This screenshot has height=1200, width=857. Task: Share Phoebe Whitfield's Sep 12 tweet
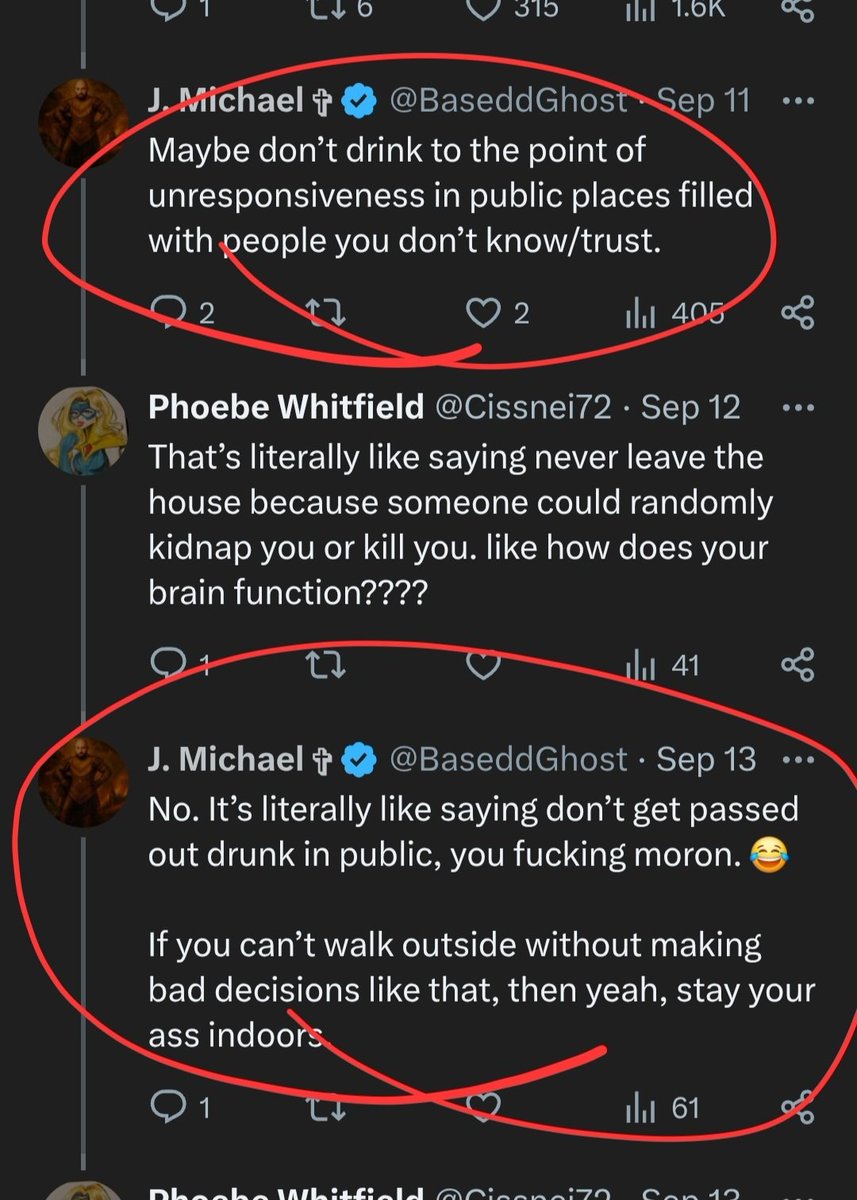(797, 664)
